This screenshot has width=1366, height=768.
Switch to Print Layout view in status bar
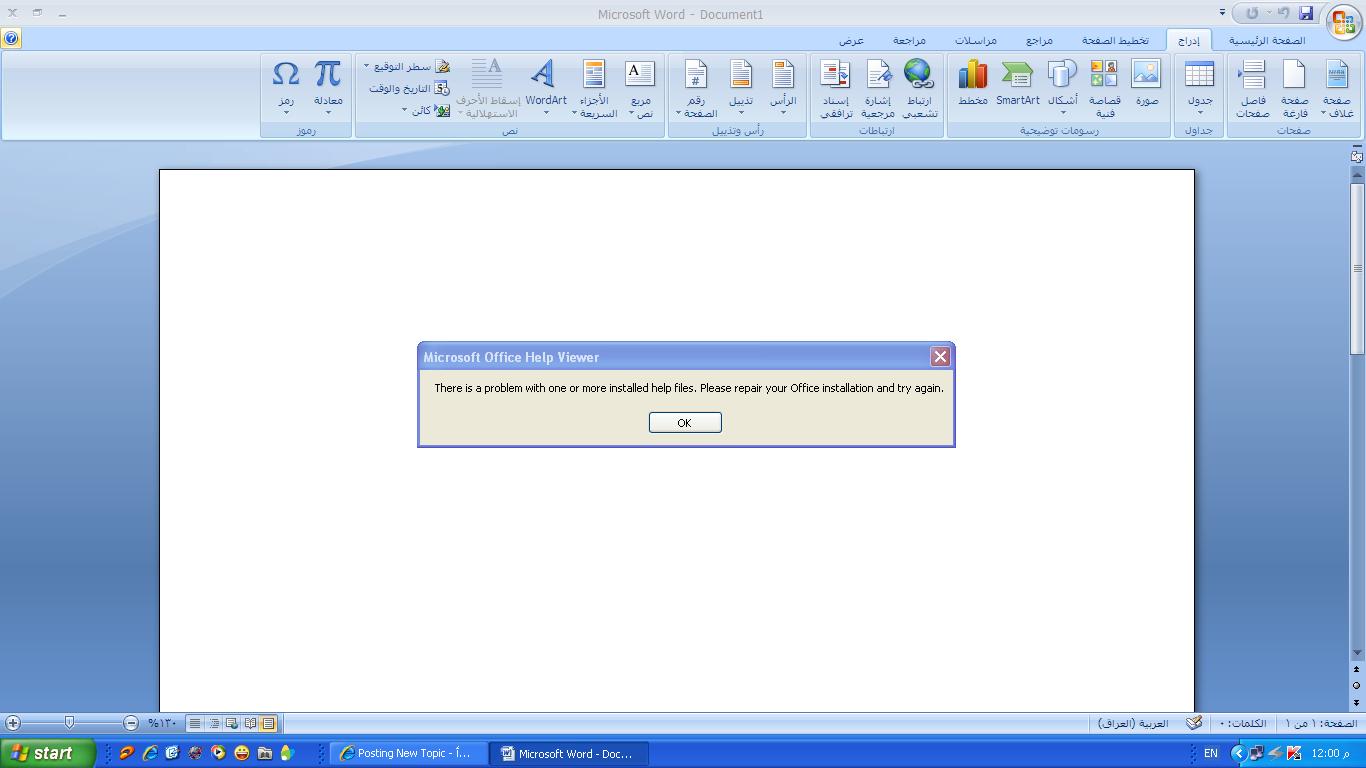[268, 723]
